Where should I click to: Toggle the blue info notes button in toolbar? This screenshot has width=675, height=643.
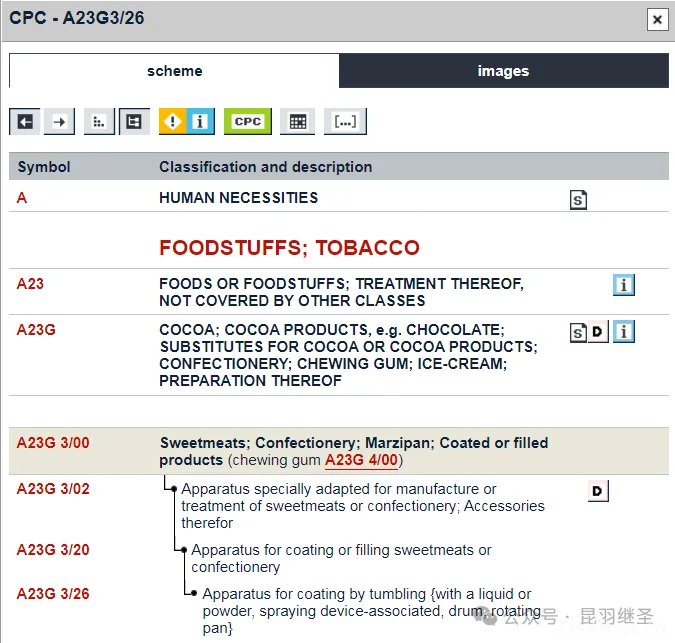[200, 121]
